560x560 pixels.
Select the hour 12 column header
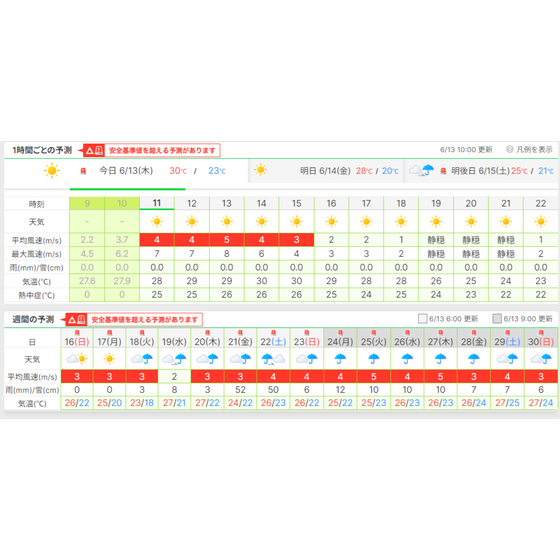[192, 204]
